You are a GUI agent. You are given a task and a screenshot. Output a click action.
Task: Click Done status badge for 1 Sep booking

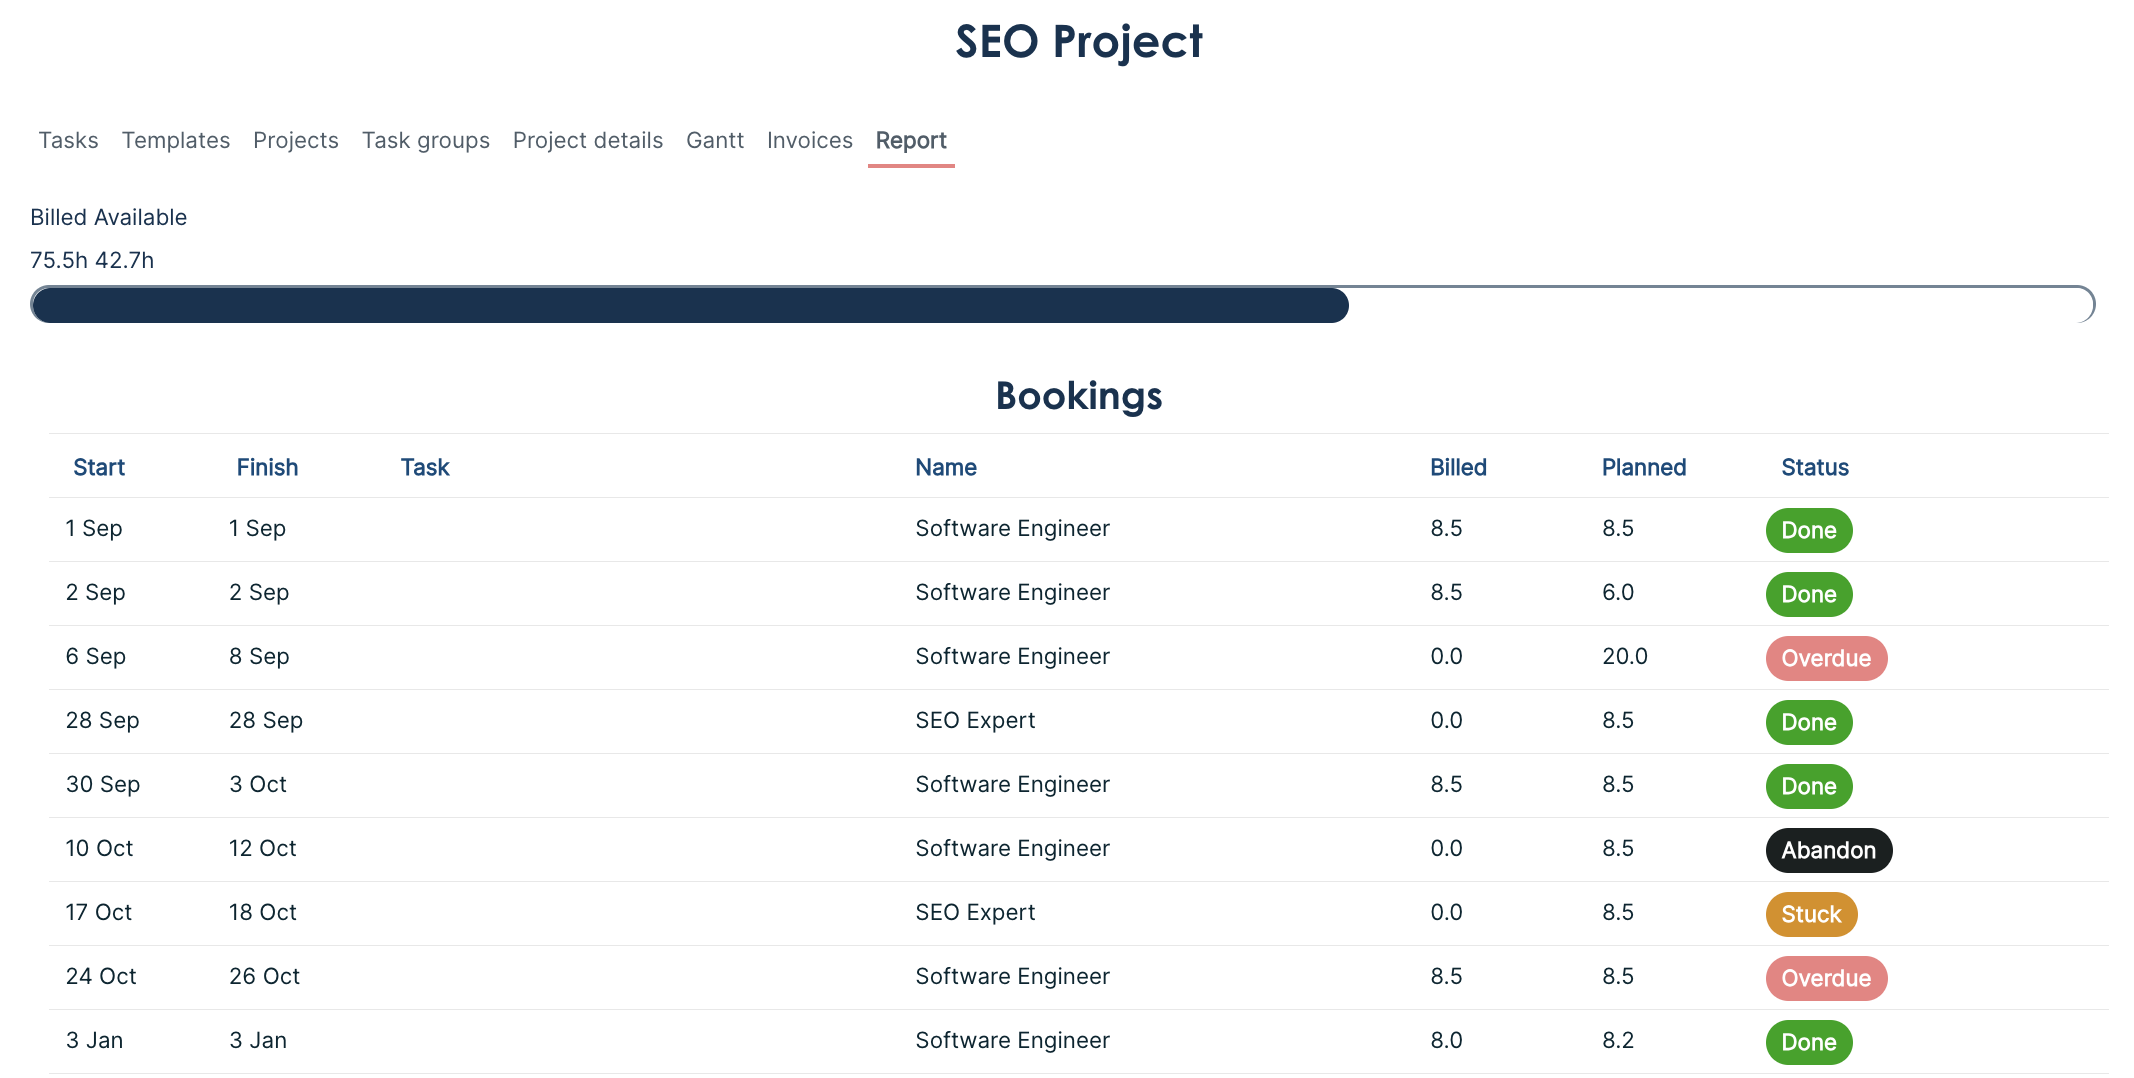click(1808, 530)
